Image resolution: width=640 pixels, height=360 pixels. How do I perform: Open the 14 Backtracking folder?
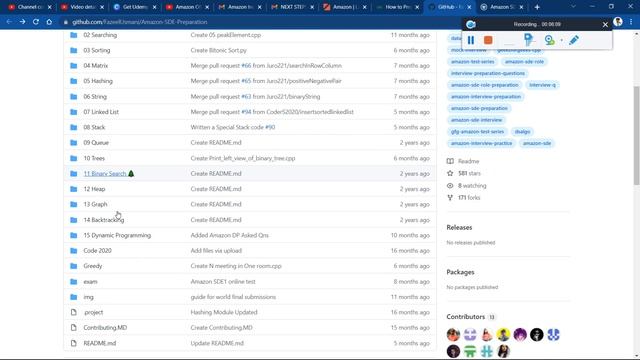pos(104,220)
